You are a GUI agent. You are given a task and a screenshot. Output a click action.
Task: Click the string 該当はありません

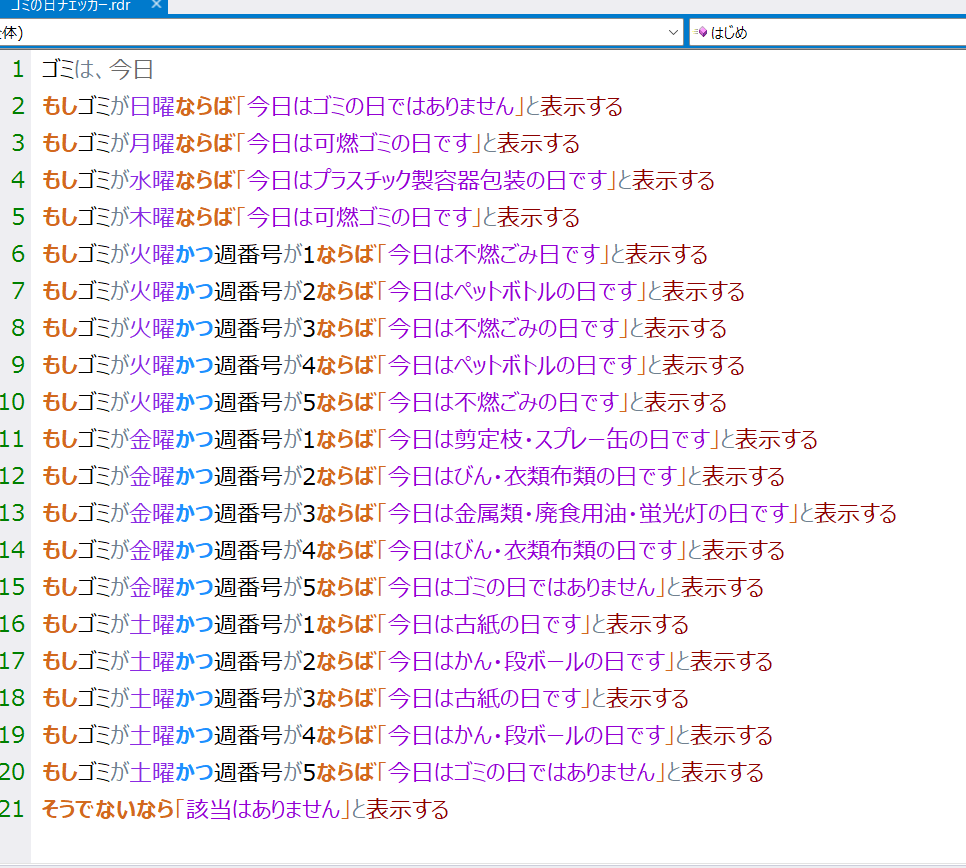click(x=263, y=809)
